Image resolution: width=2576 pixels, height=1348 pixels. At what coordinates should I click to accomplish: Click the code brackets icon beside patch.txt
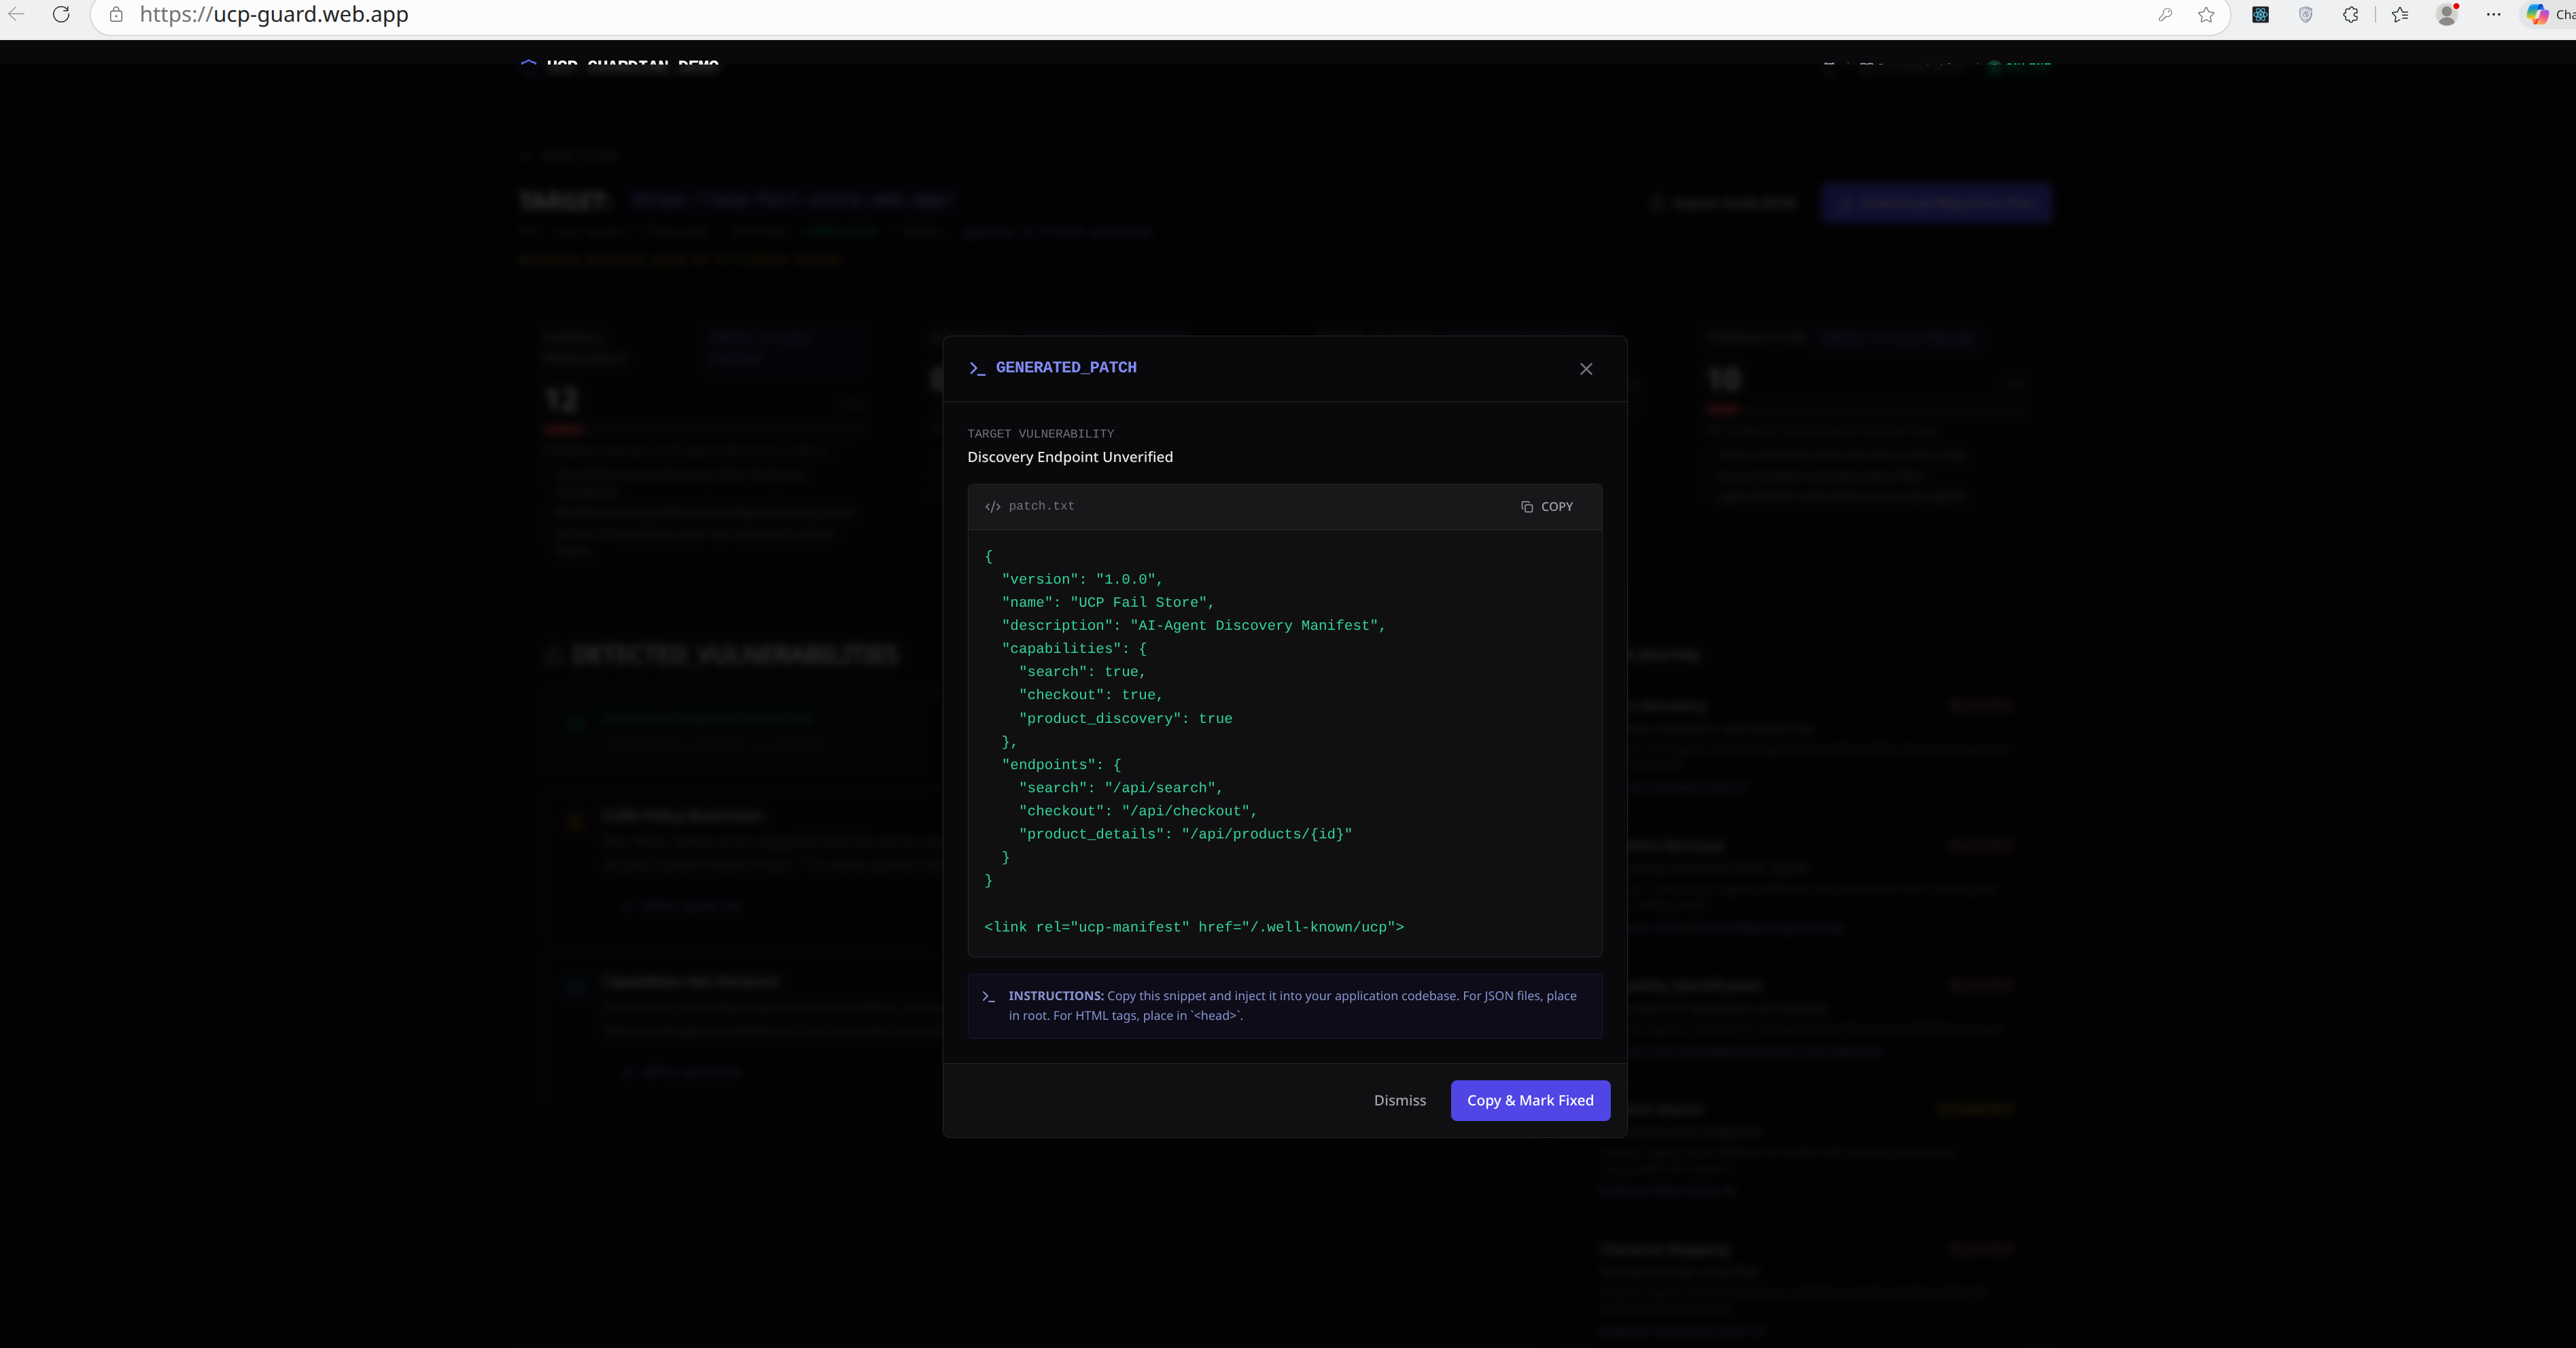(992, 507)
